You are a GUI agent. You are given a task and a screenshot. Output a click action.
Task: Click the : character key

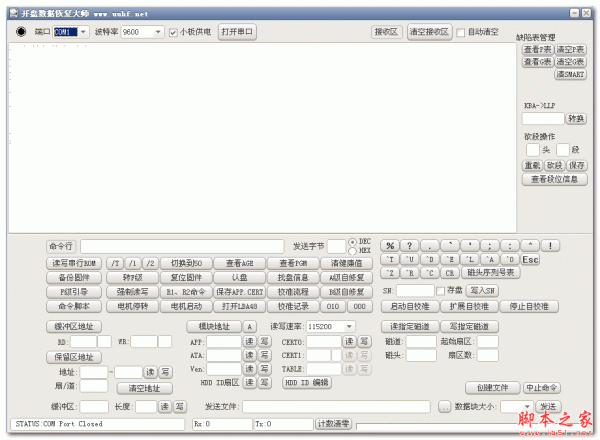(510, 246)
